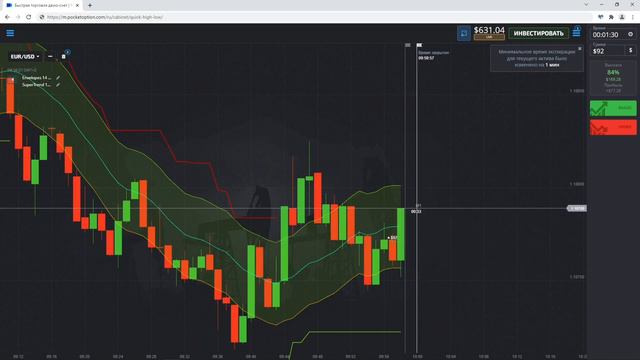
Task: Close the minimum expiration notification
Action: pos(580,49)
